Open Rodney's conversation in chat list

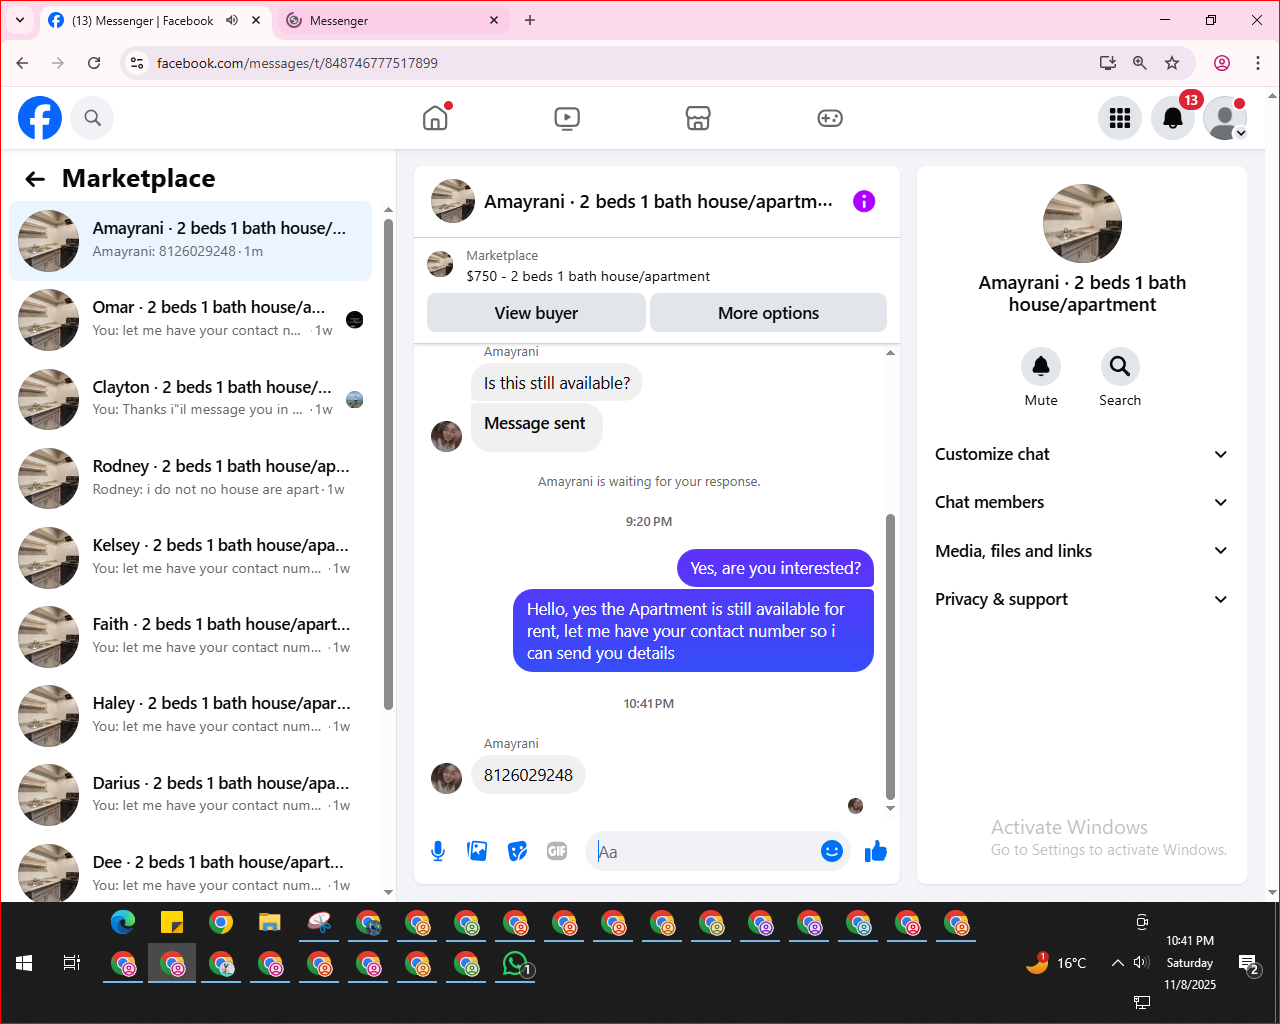(x=191, y=478)
